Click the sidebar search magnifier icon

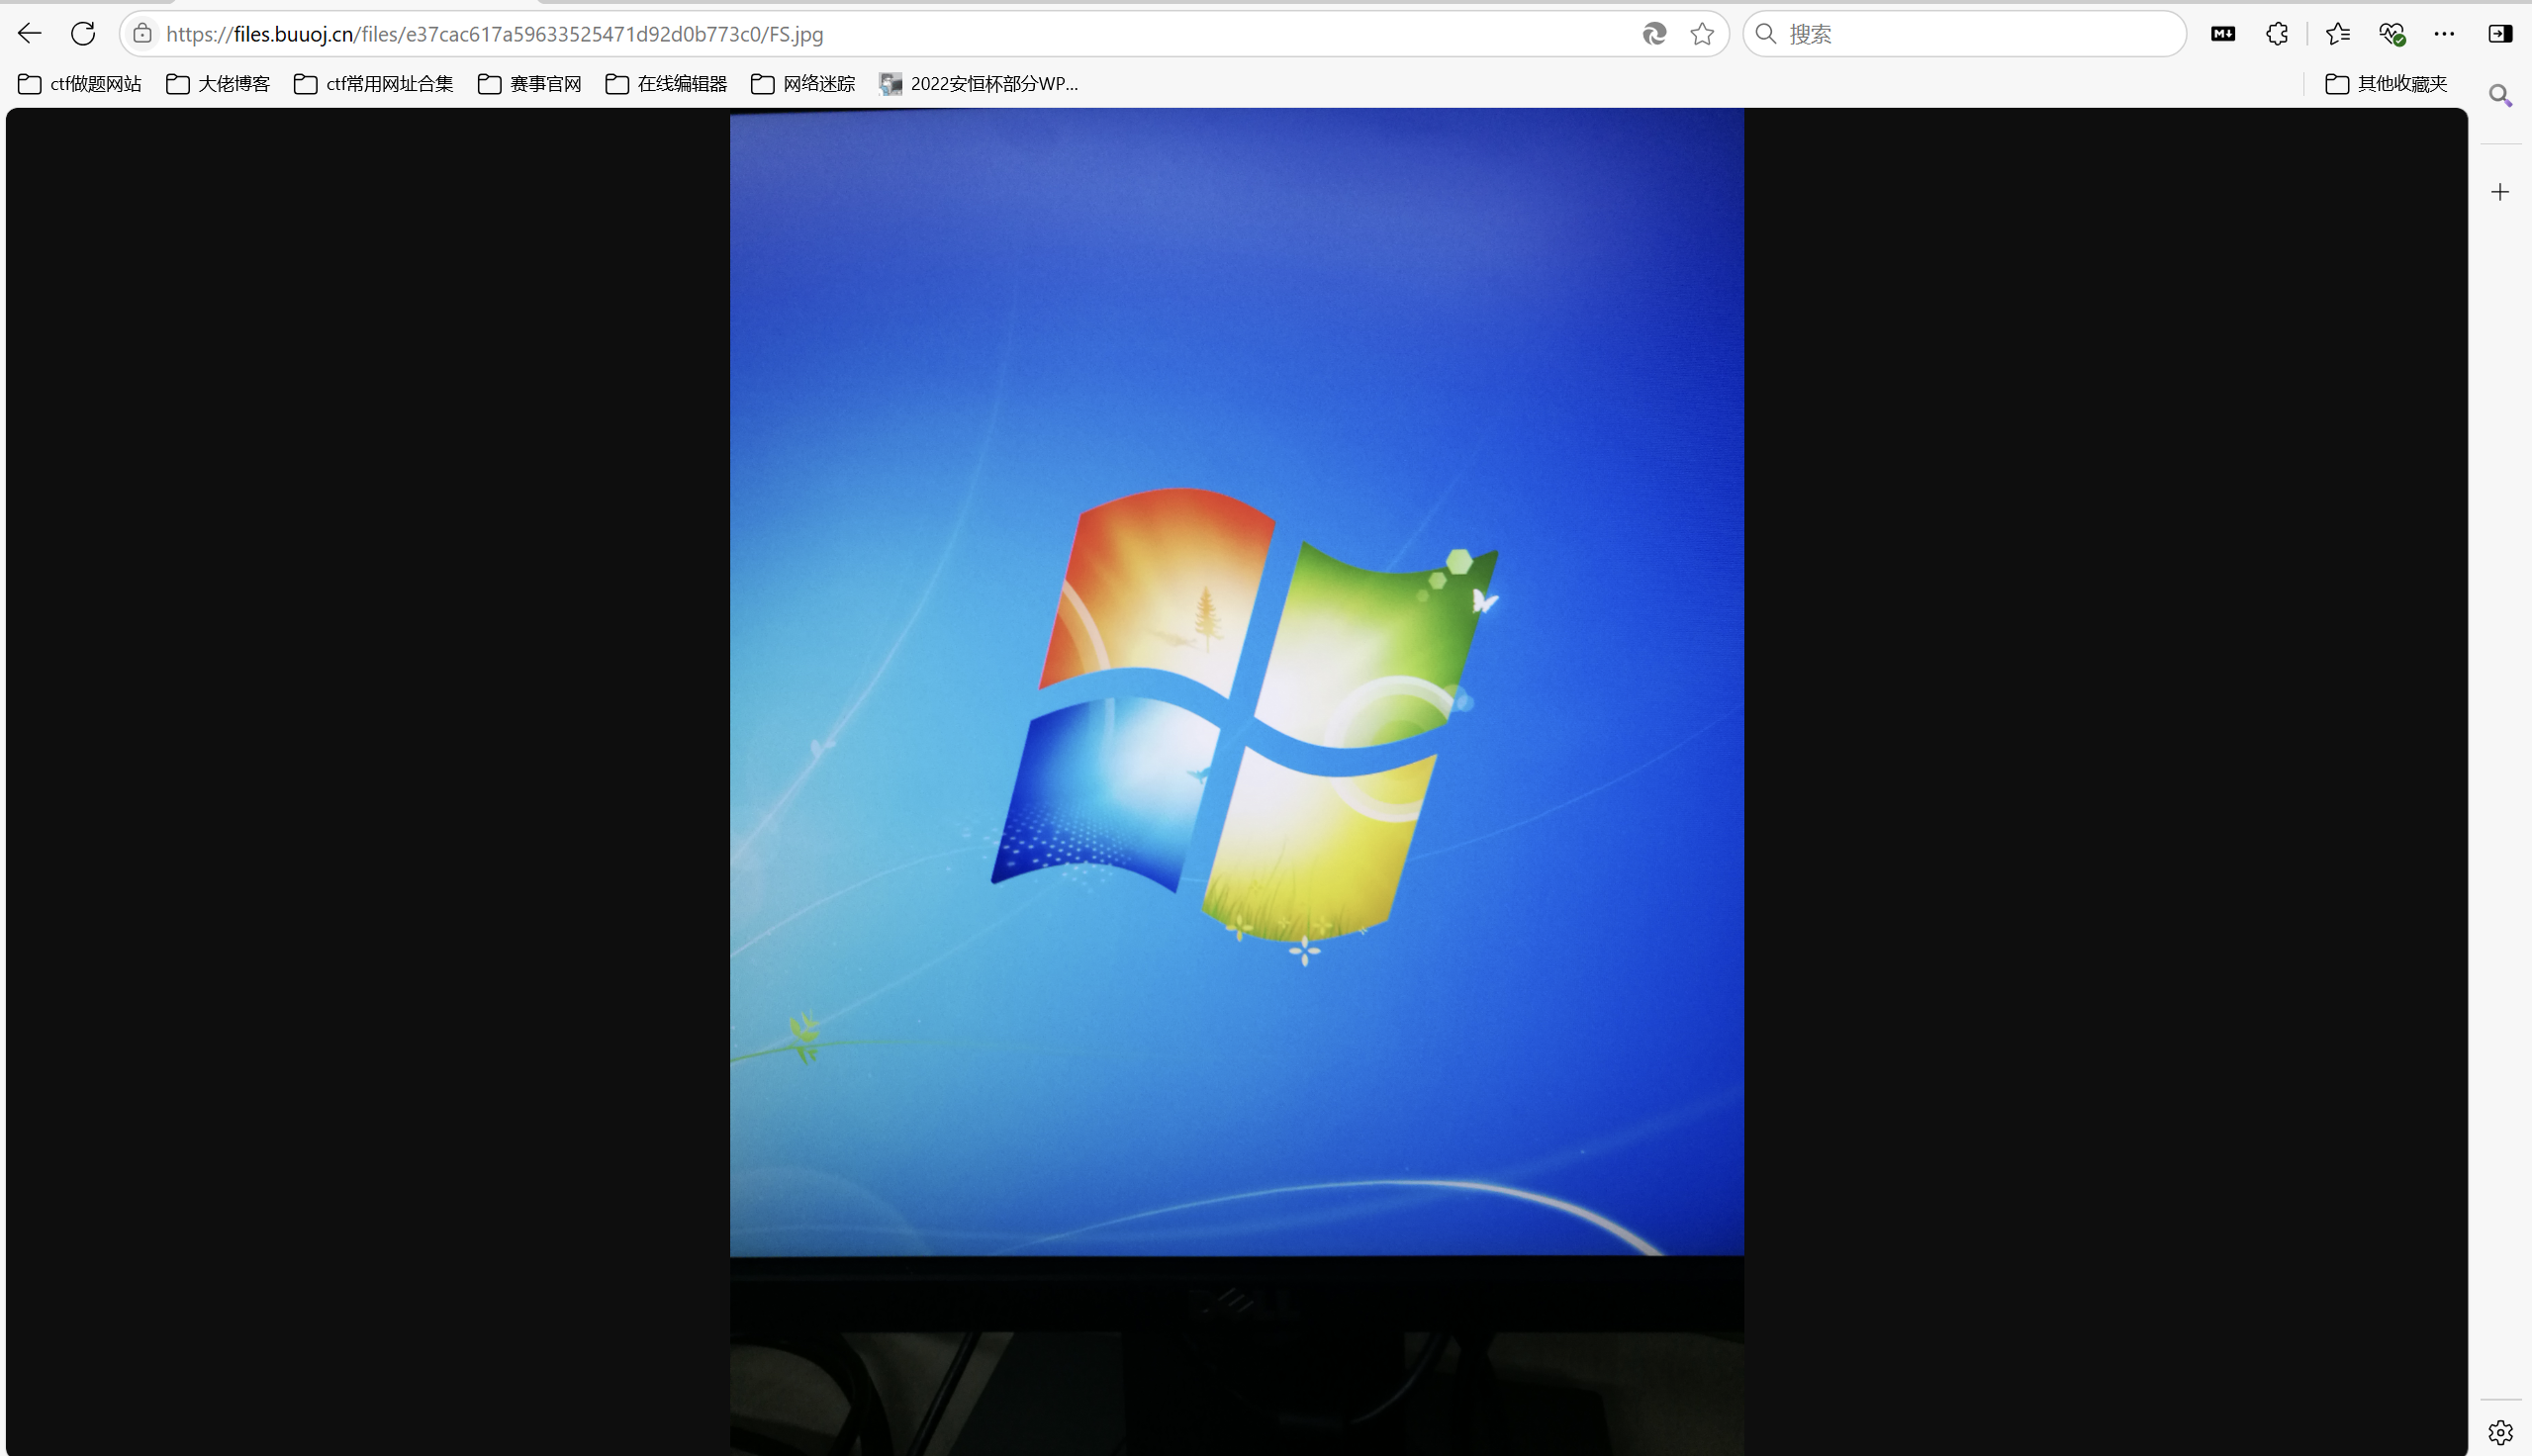tap(2500, 96)
